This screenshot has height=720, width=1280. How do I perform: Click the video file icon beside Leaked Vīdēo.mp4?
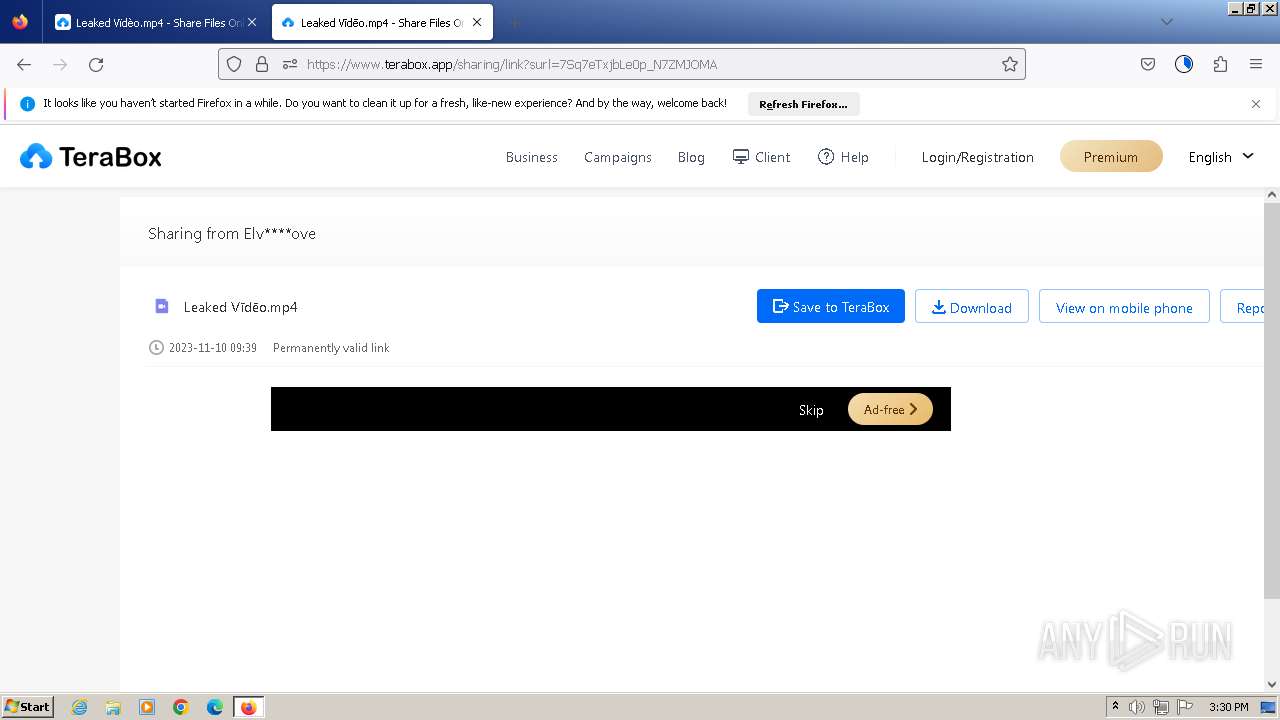click(x=162, y=306)
